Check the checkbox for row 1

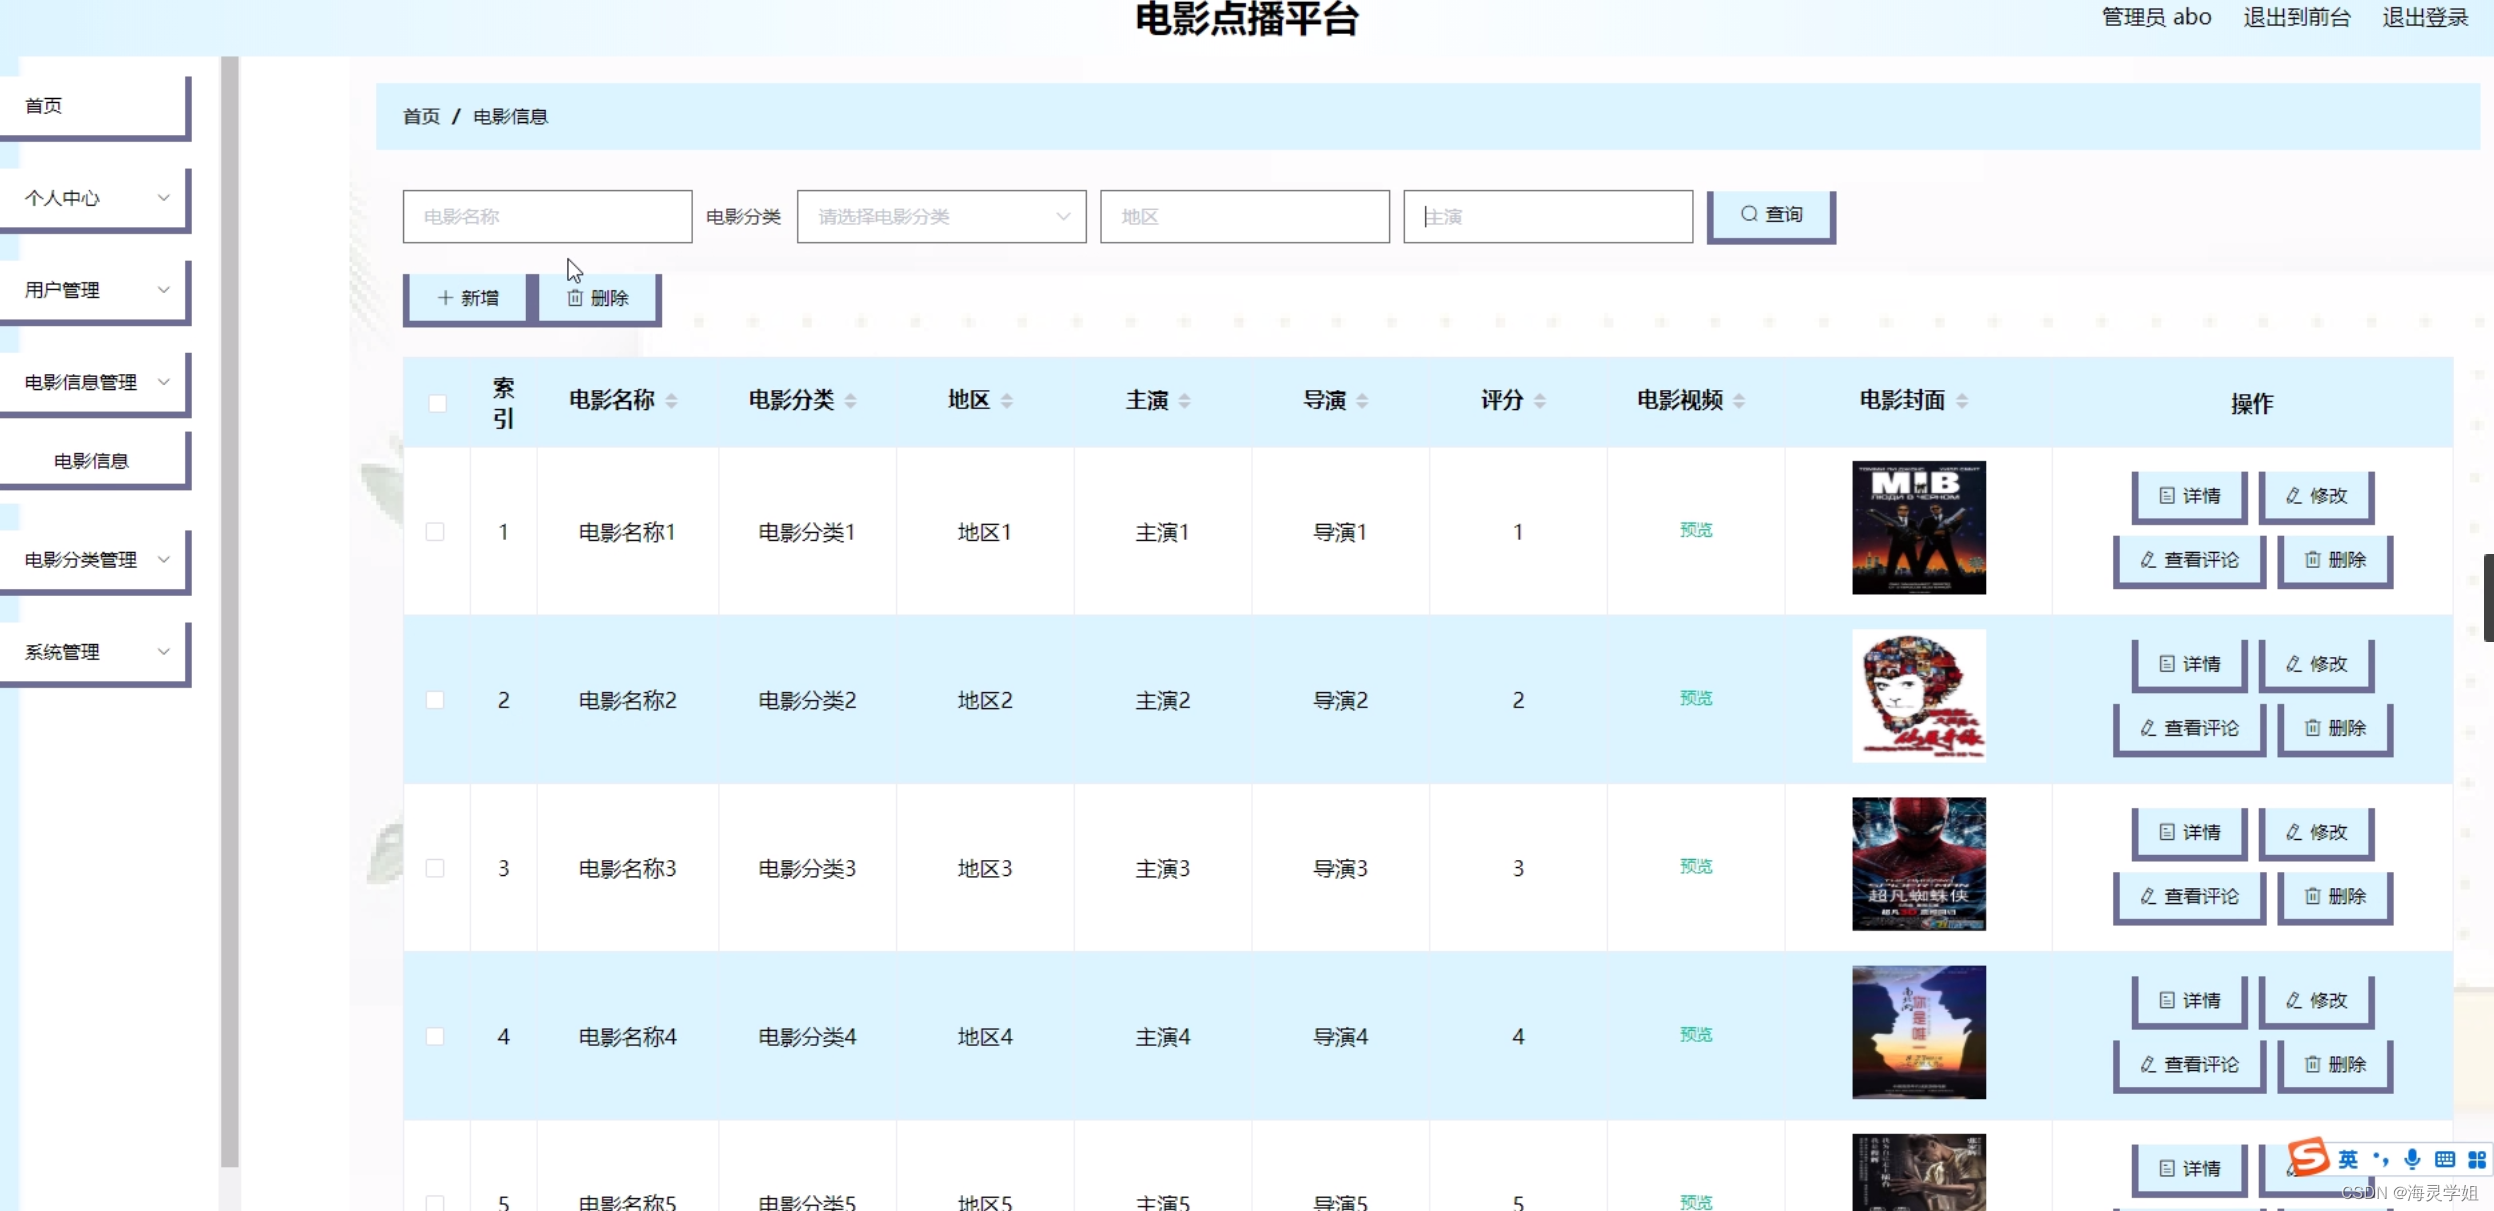[435, 532]
